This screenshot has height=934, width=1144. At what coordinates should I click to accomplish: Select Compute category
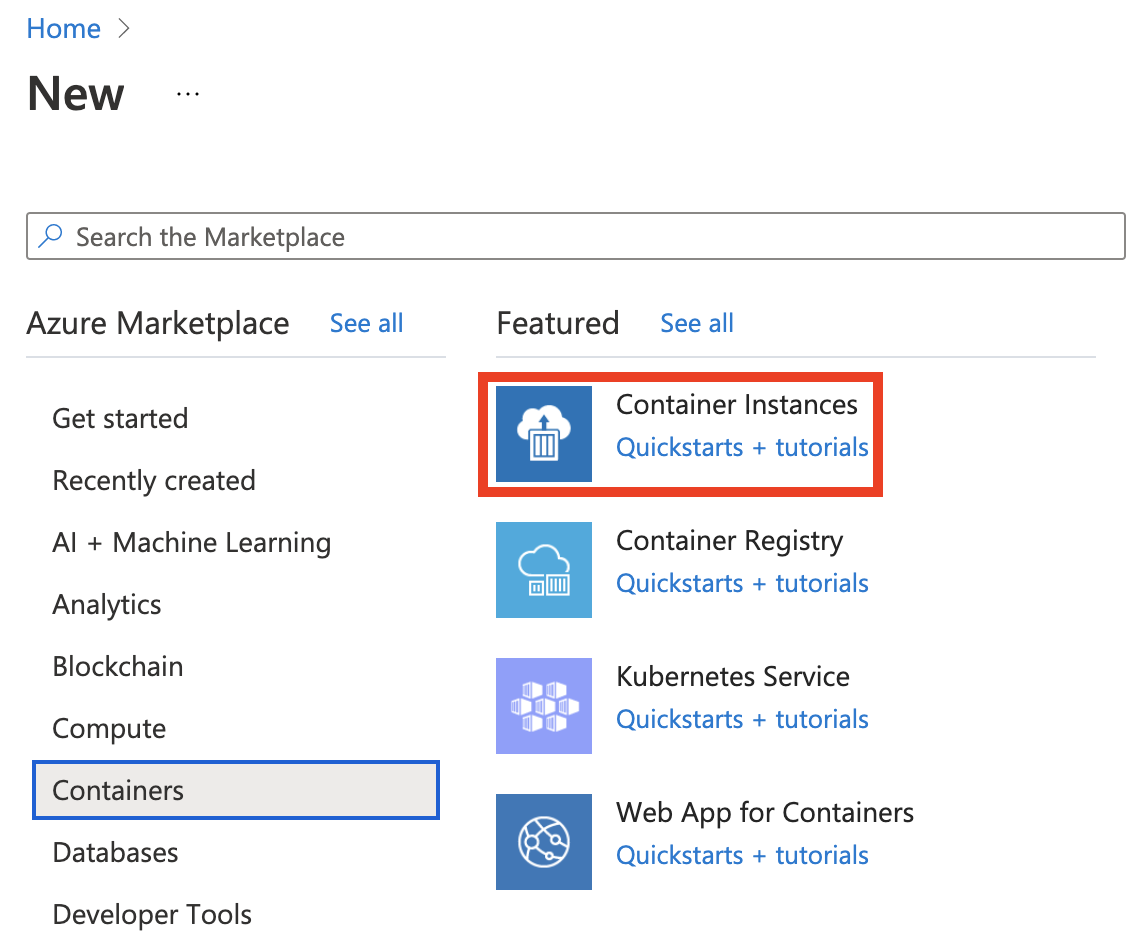(109, 729)
